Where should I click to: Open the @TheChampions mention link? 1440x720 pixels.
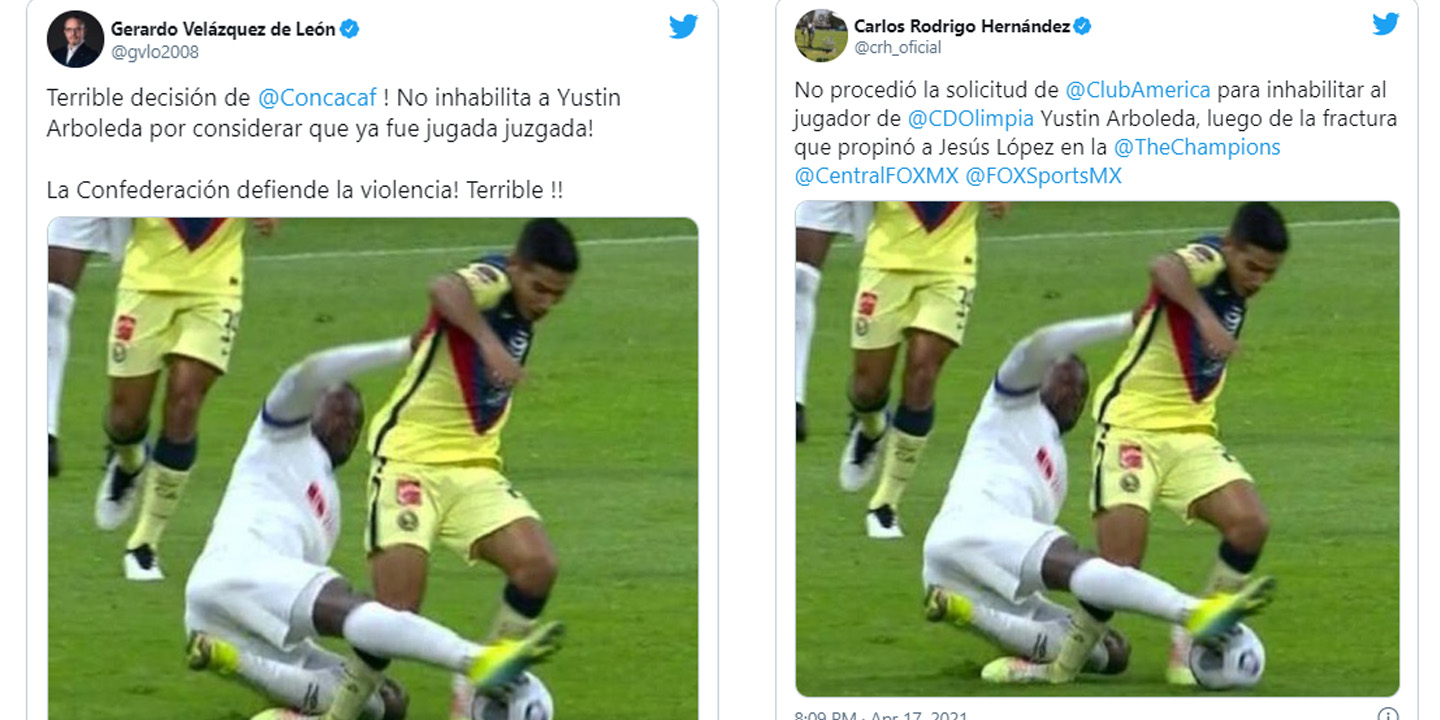pyautogui.click(x=1196, y=147)
